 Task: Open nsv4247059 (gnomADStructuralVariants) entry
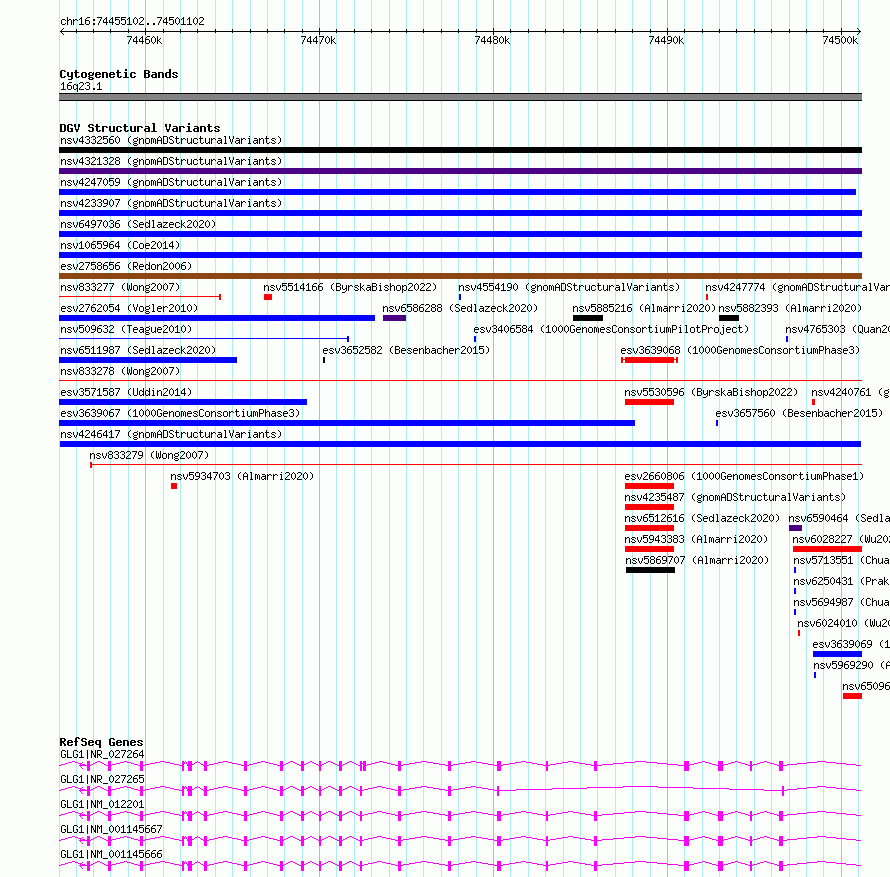coord(171,182)
